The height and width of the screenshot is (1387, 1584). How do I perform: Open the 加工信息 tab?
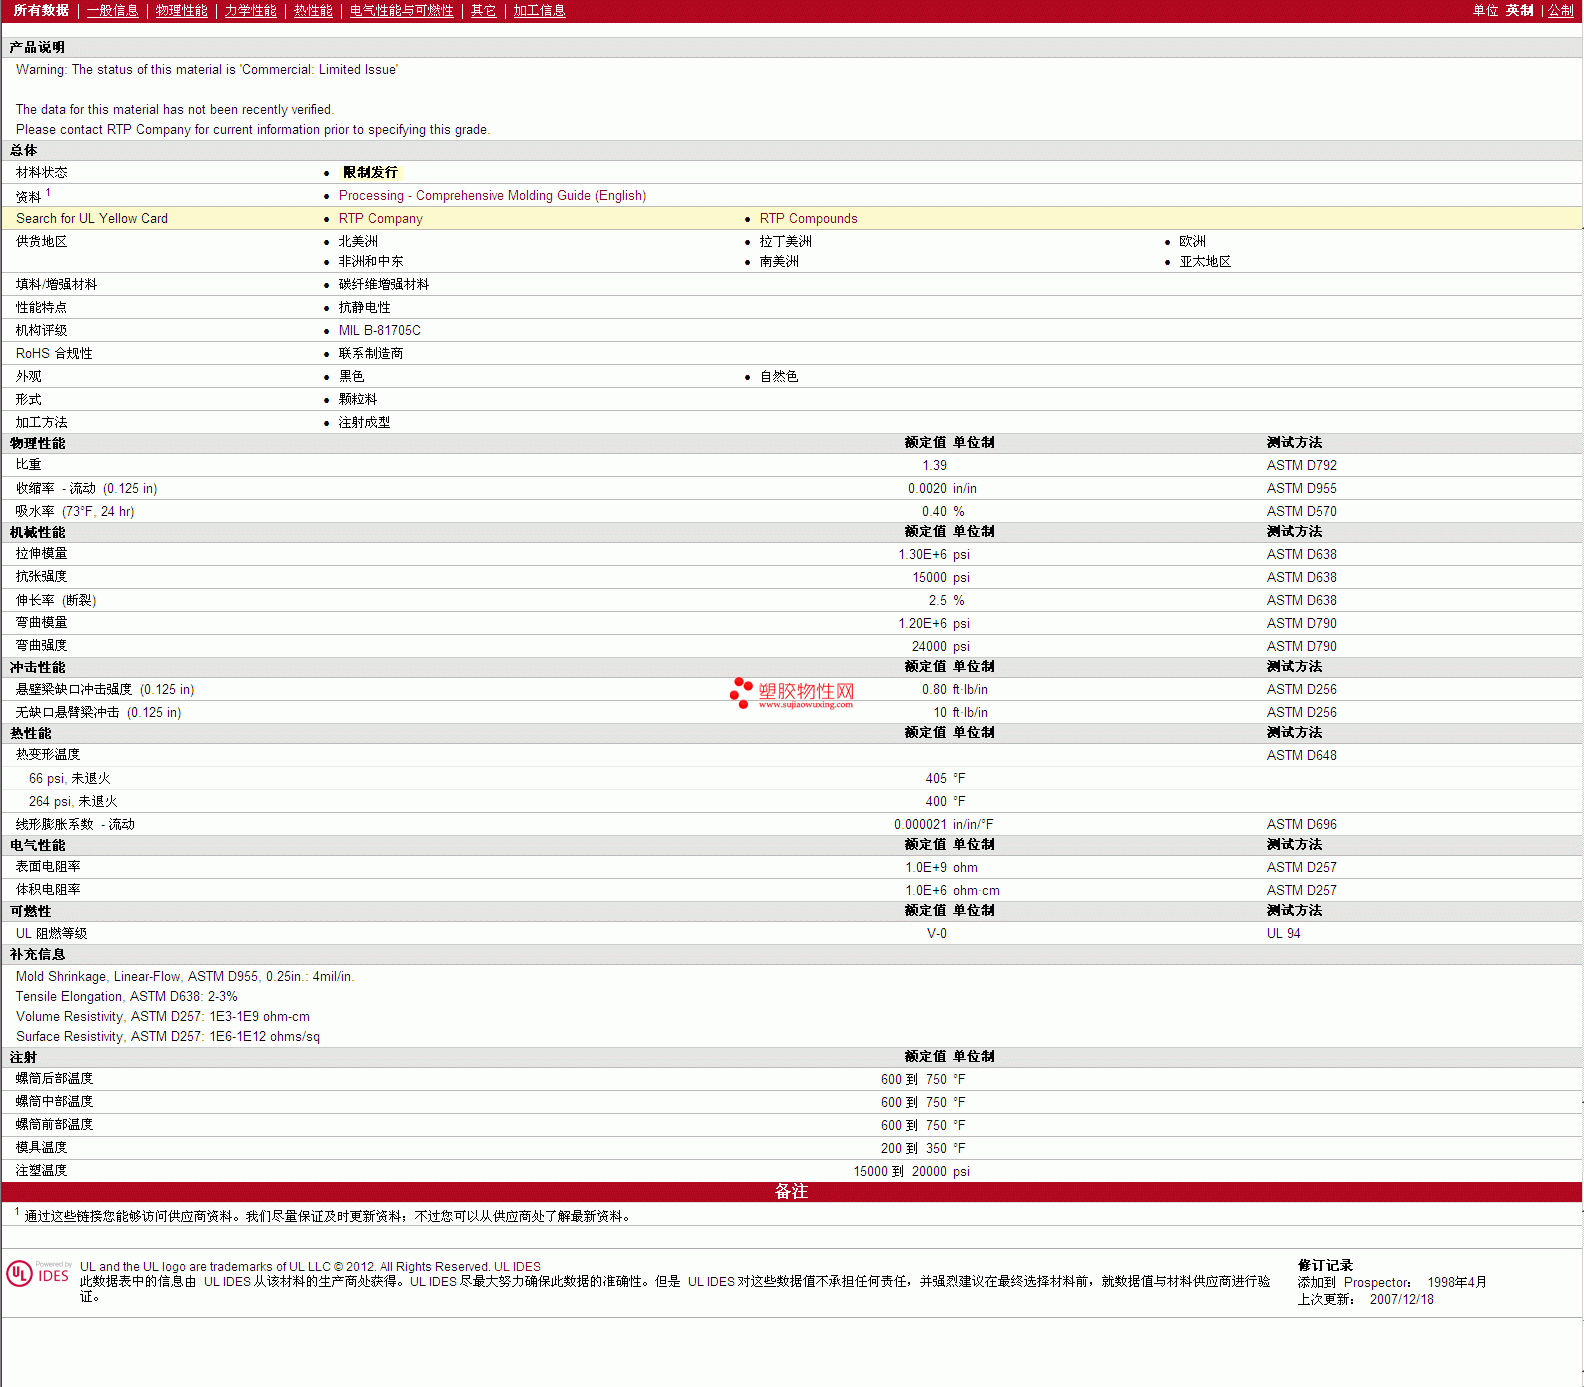[539, 11]
